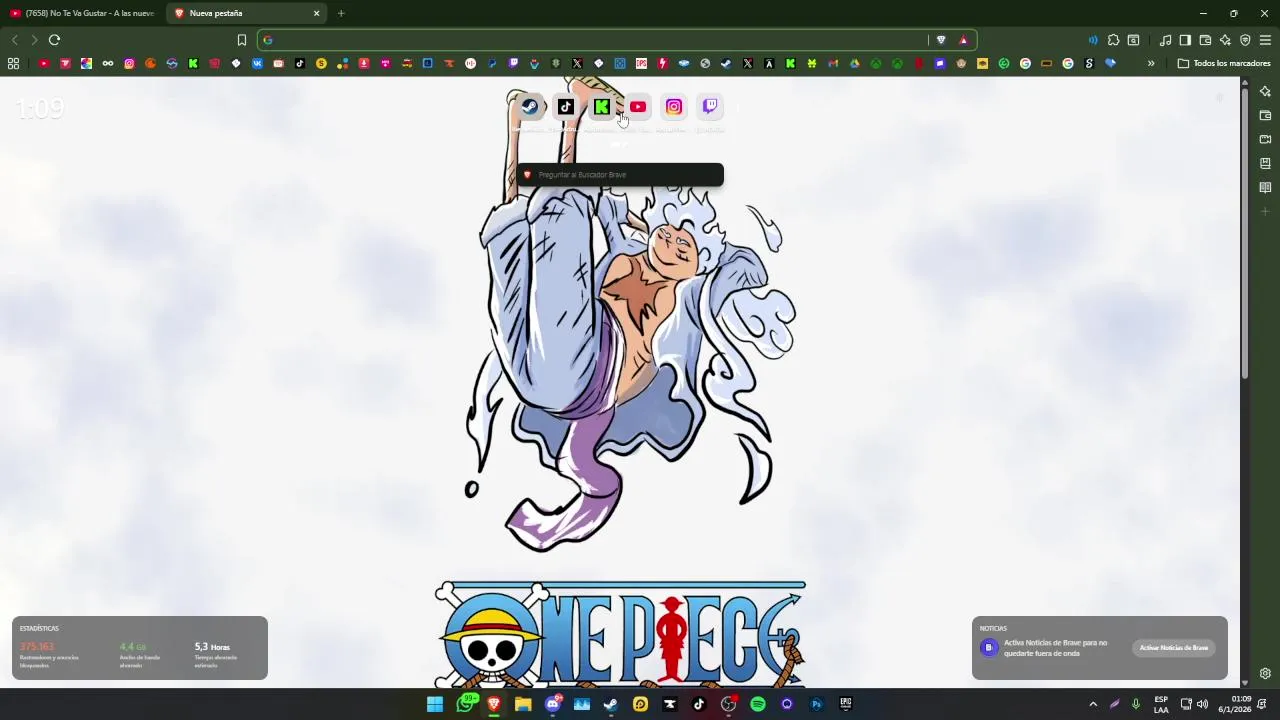Screen dimensions: 1280x720
Task: Open the Steam bookmark in bookmarks bar
Action: coord(726,63)
